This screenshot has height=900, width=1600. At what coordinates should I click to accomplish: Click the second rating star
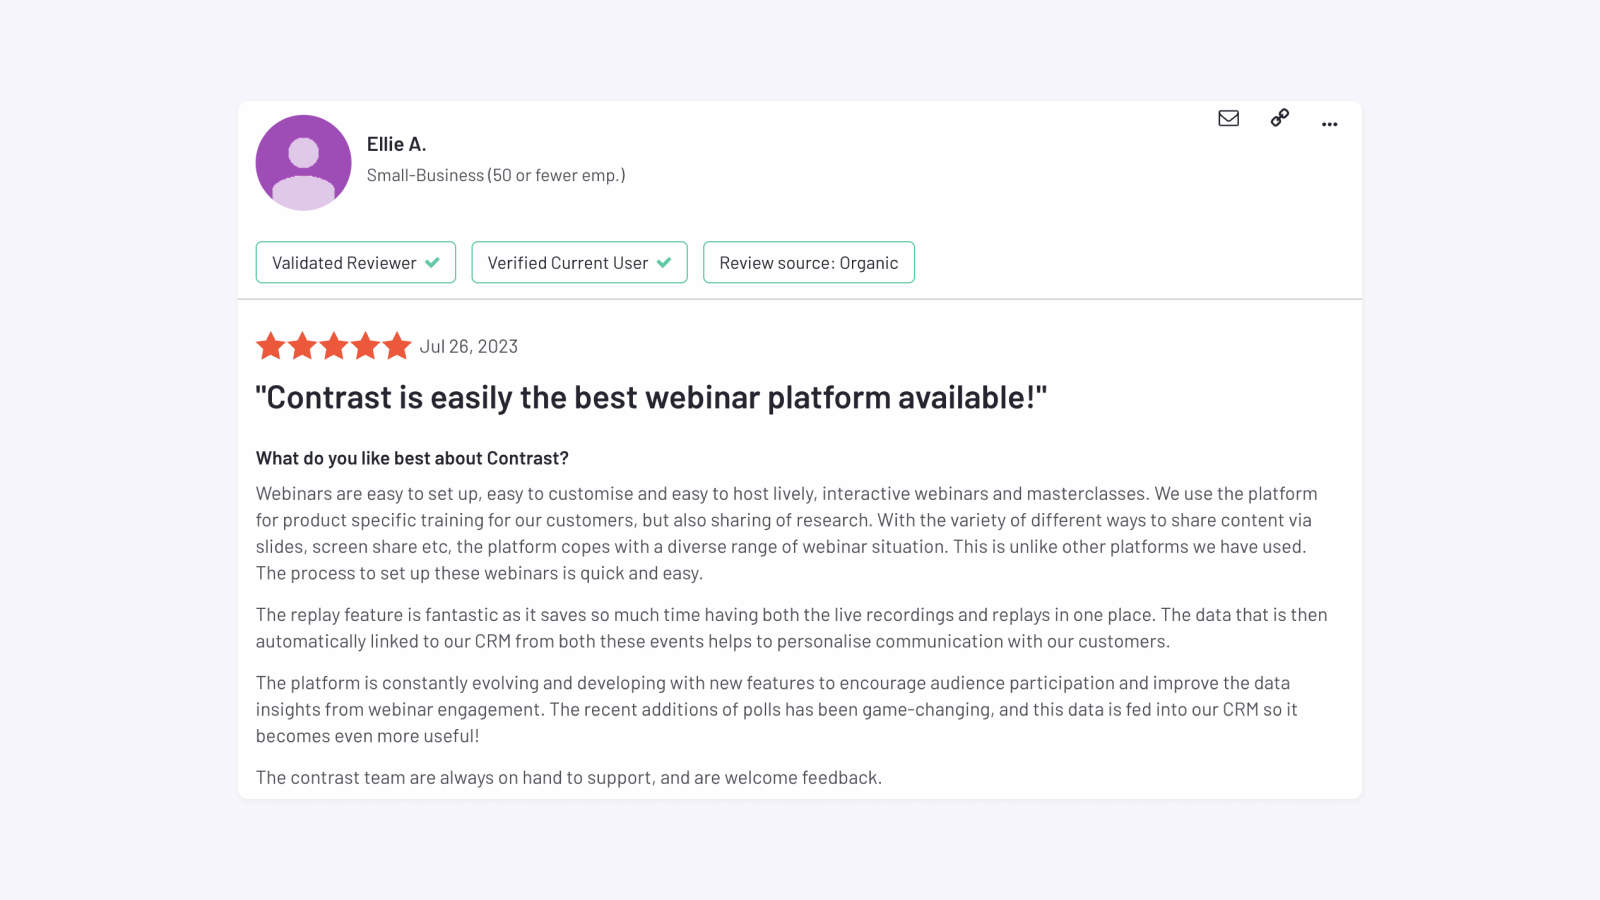pyautogui.click(x=302, y=346)
